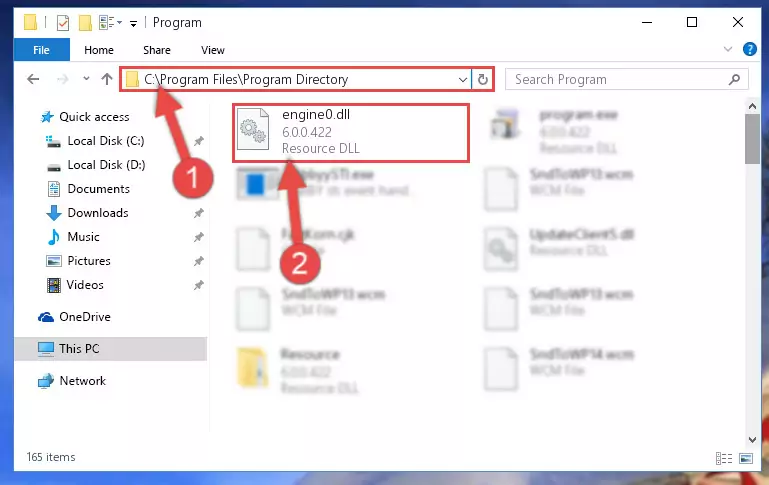Open Documents in the sidebar

click(x=99, y=189)
